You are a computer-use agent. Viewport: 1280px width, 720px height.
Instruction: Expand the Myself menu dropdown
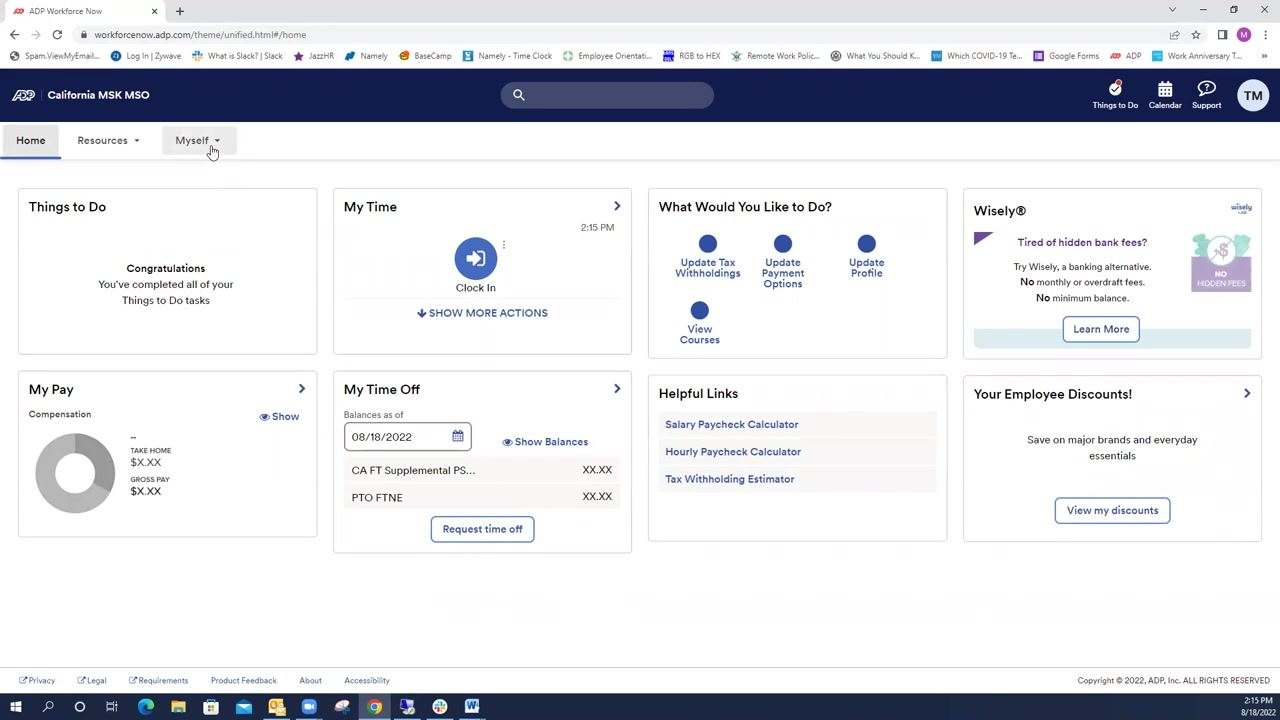tap(197, 141)
